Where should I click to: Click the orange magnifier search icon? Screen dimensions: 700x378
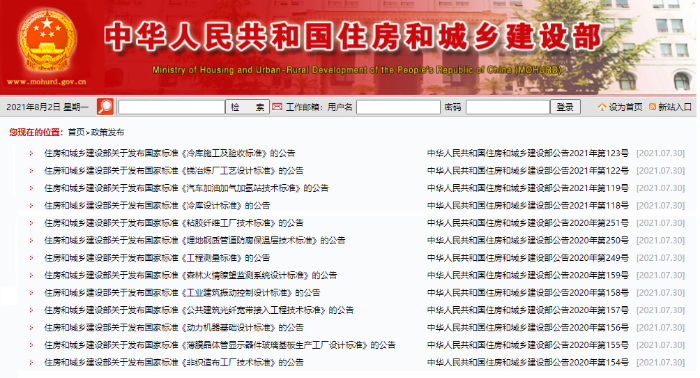[105, 107]
